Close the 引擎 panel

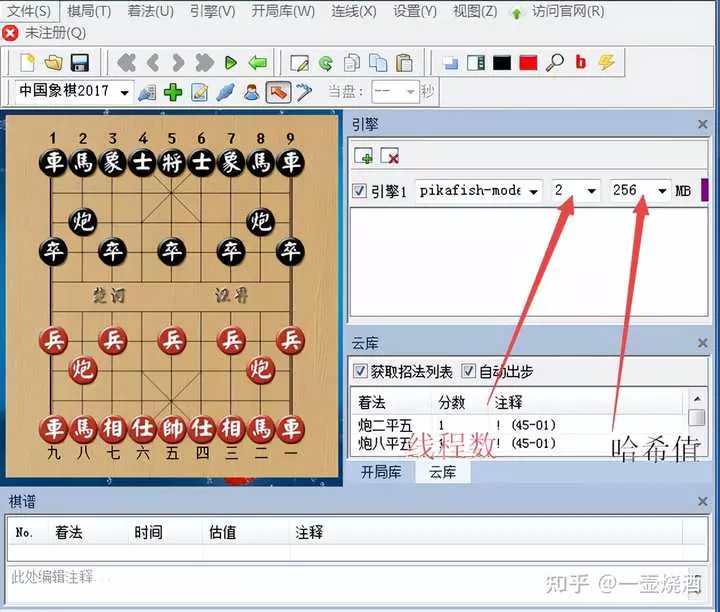tap(702, 124)
